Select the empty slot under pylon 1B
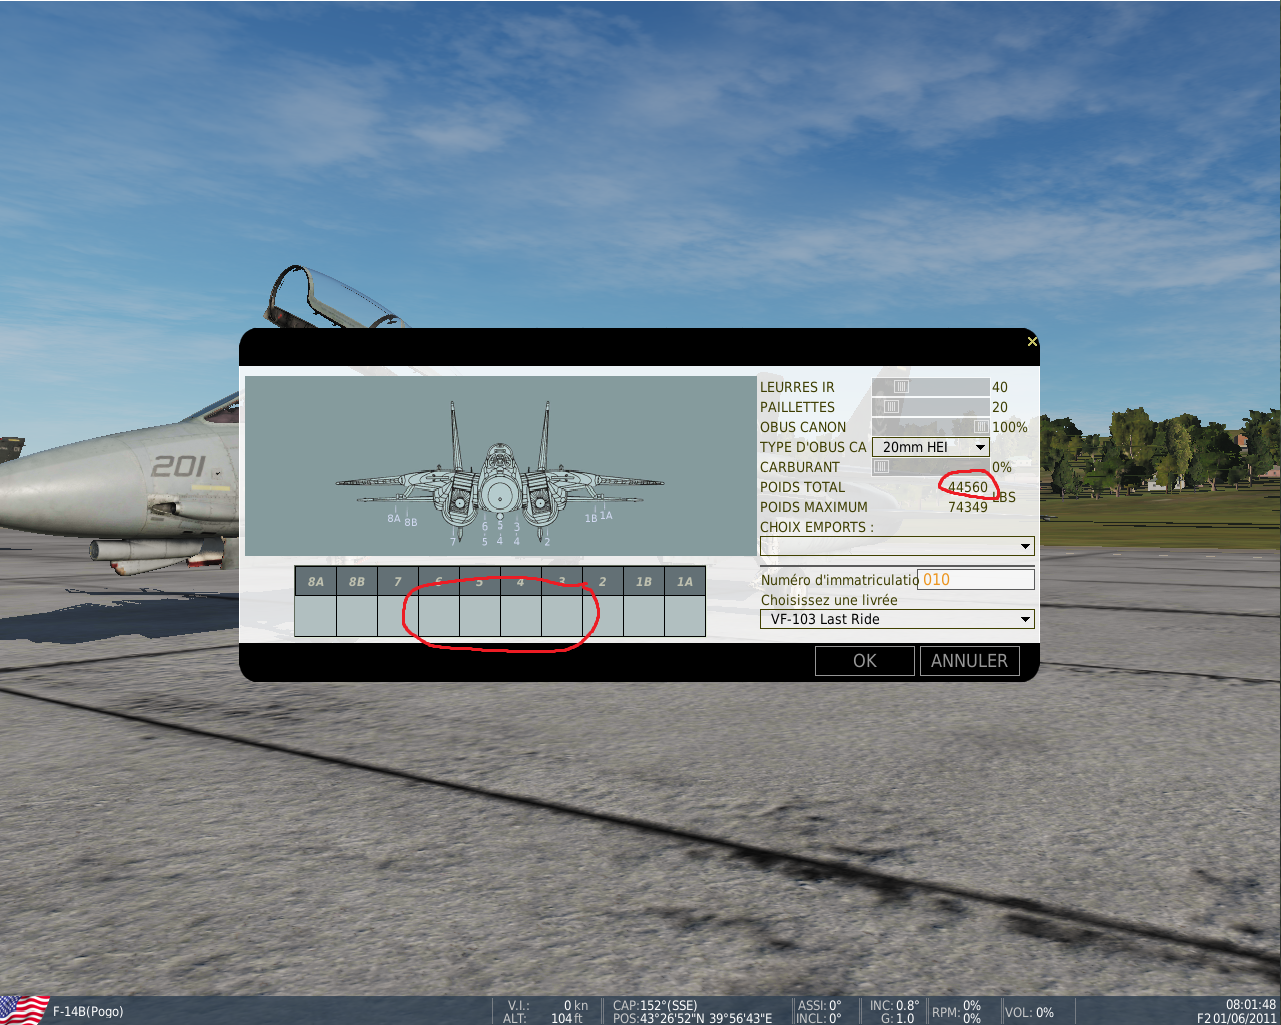This screenshot has height=1025, width=1281. (x=643, y=616)
